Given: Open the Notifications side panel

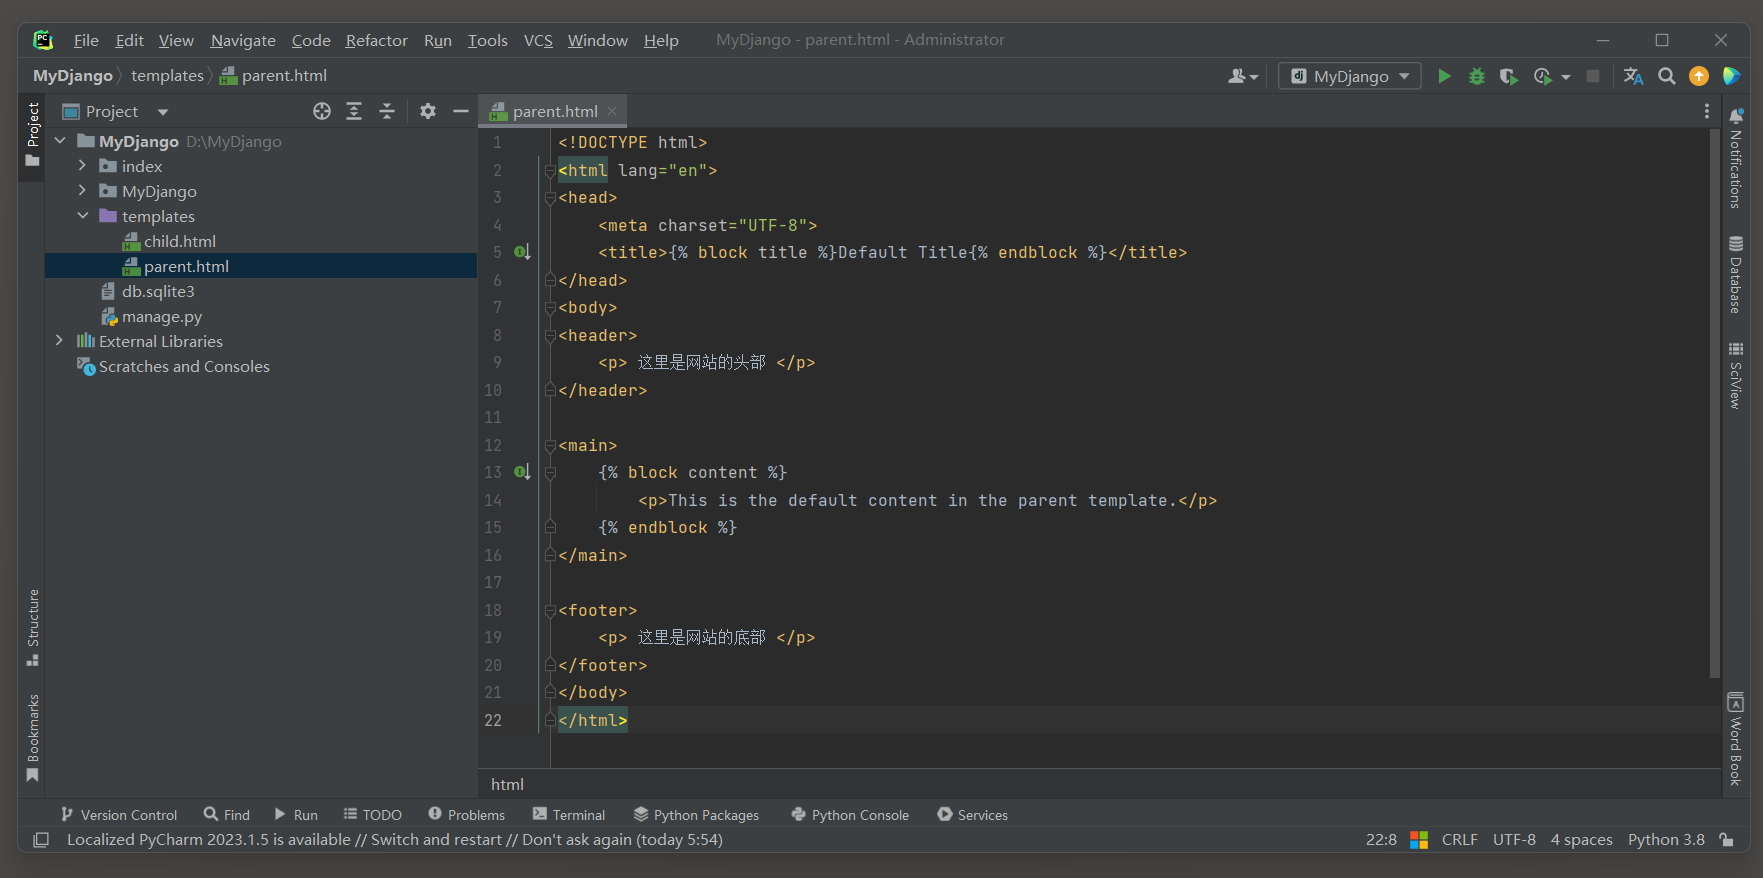Looking at the screenshot, I should coord(1736,158).
